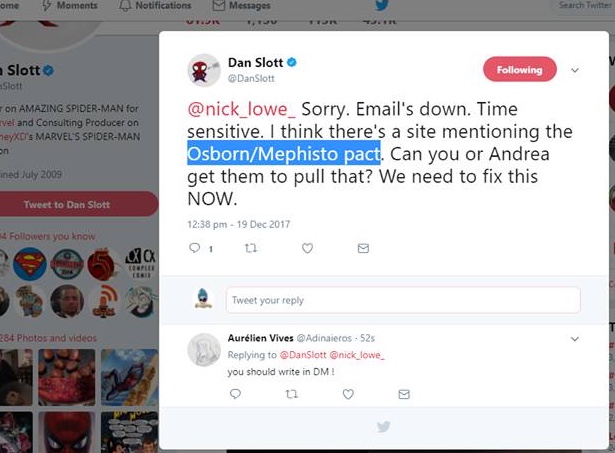This screenshot has width=615, height=453.
Task: Click in the Tweet your reply field
Action: tap(403, 300)
